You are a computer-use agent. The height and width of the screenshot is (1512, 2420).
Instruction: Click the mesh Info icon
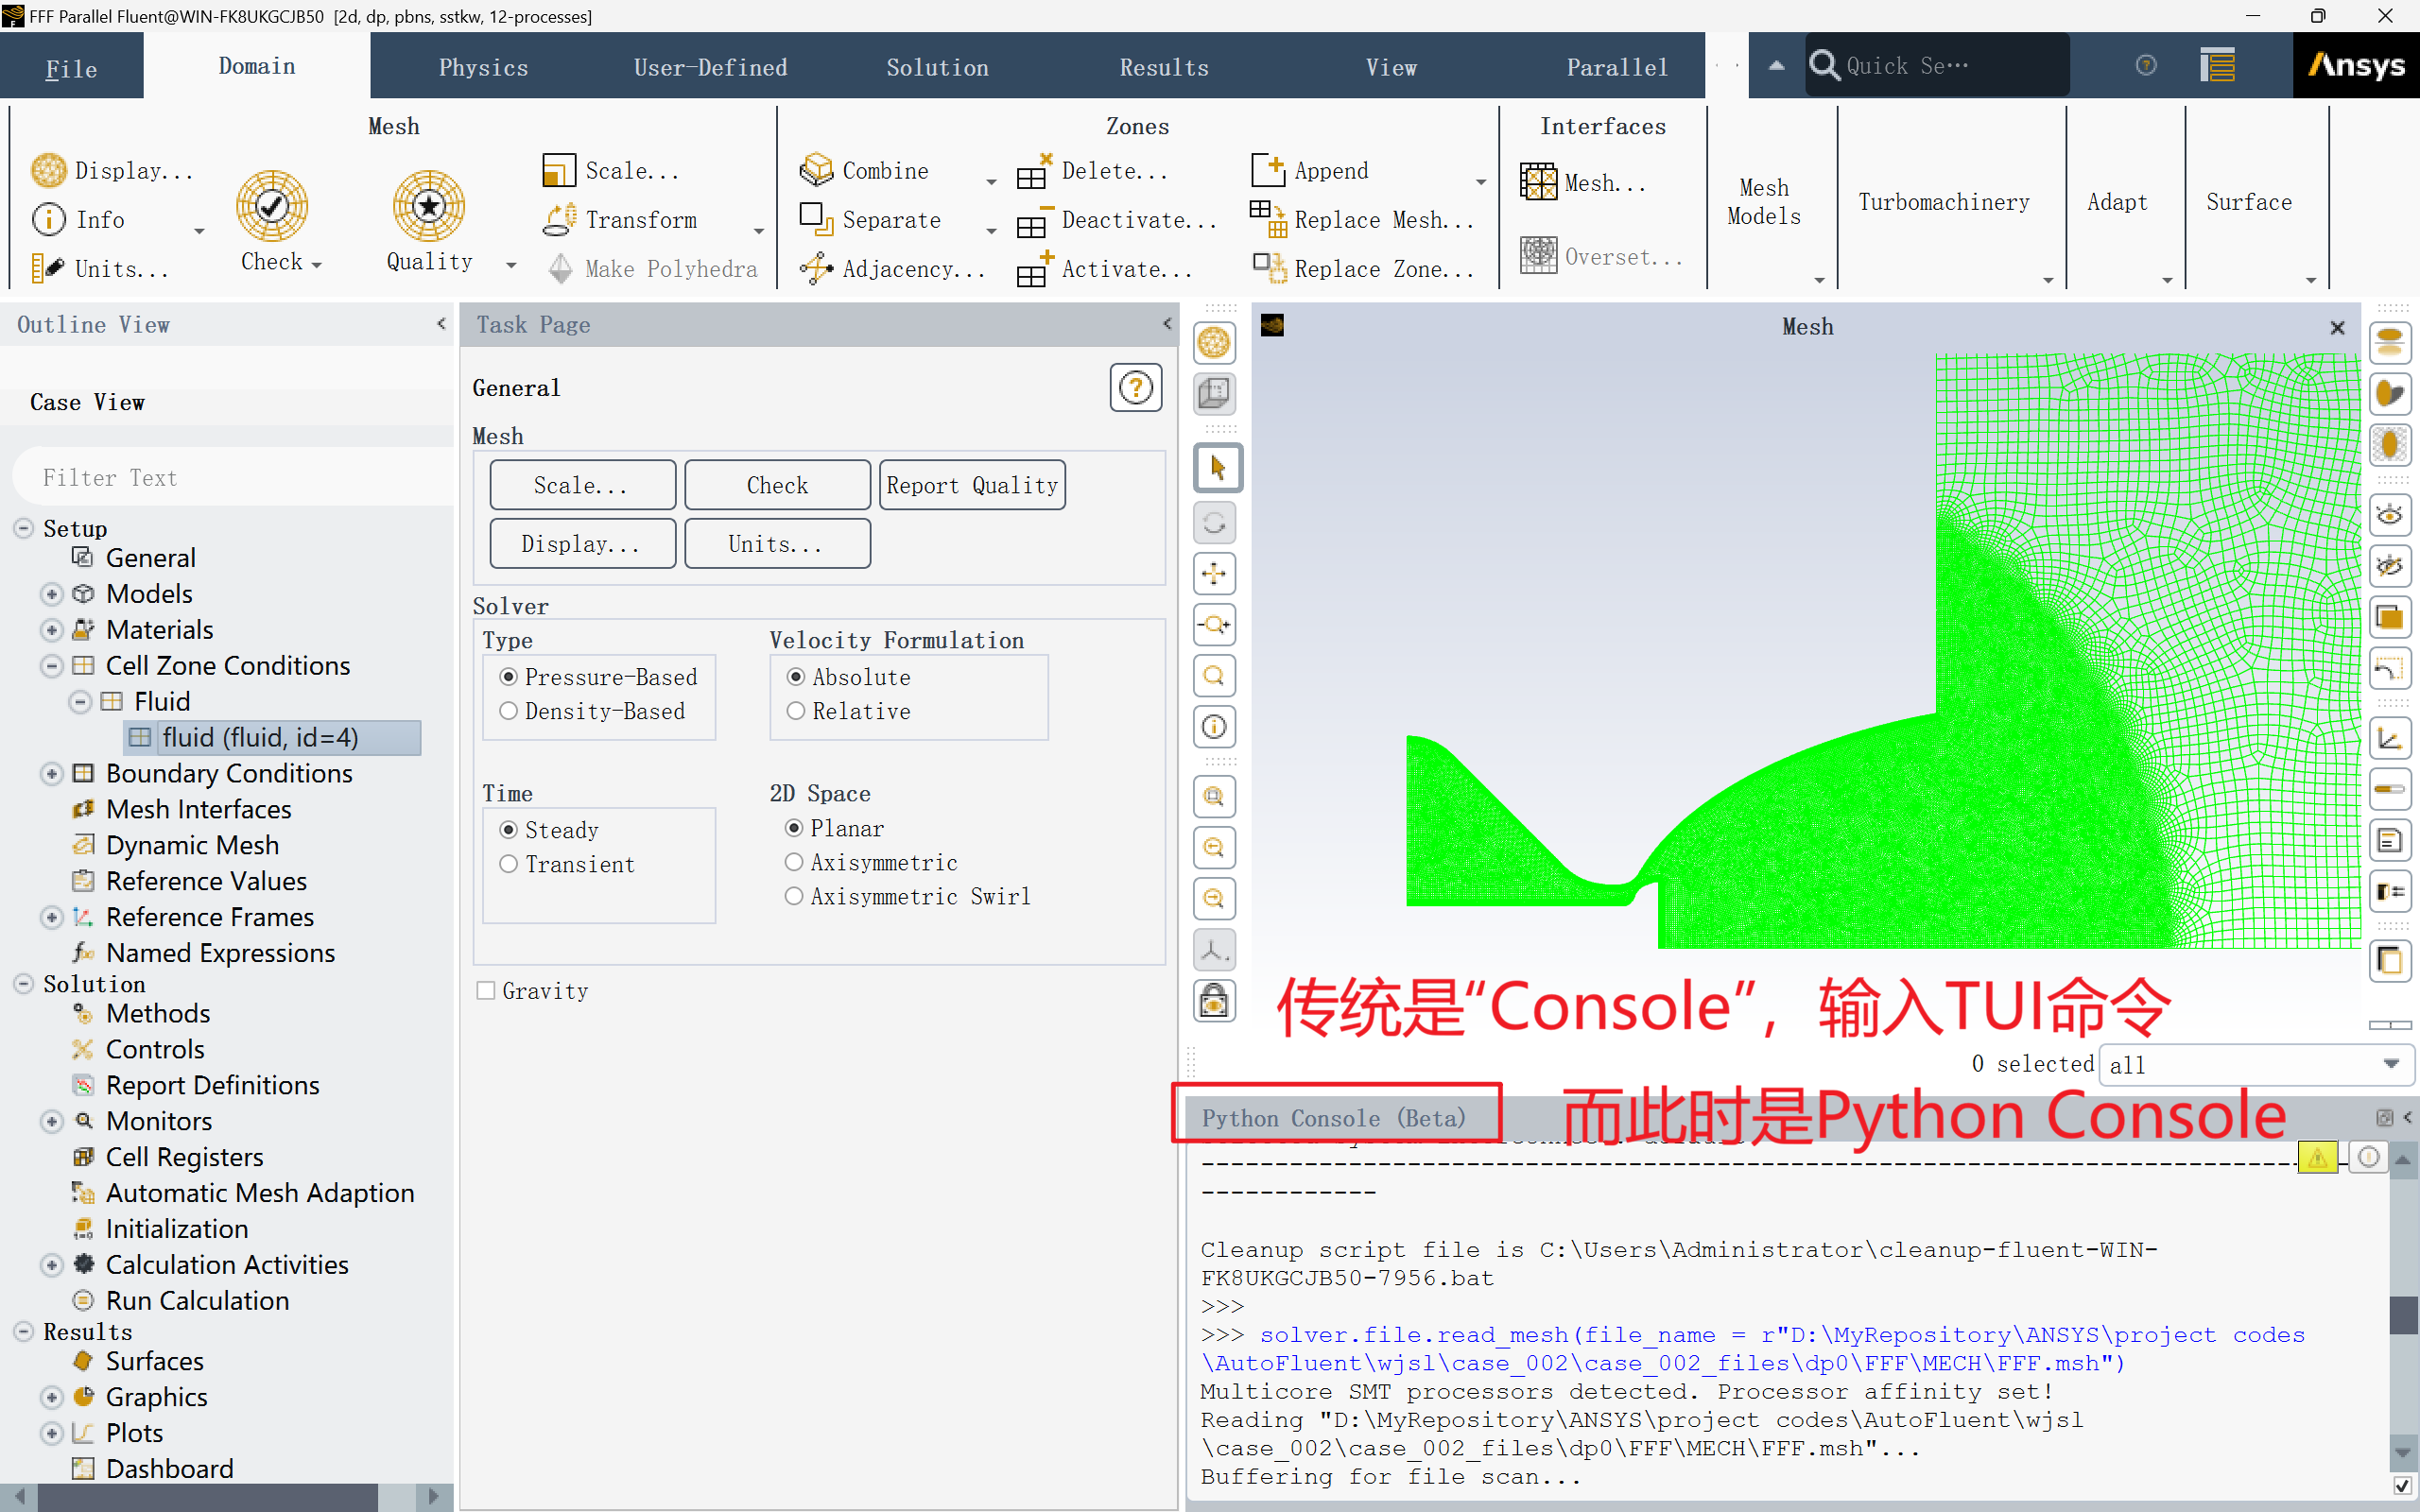pyautogui.click(x=48, y=220)
